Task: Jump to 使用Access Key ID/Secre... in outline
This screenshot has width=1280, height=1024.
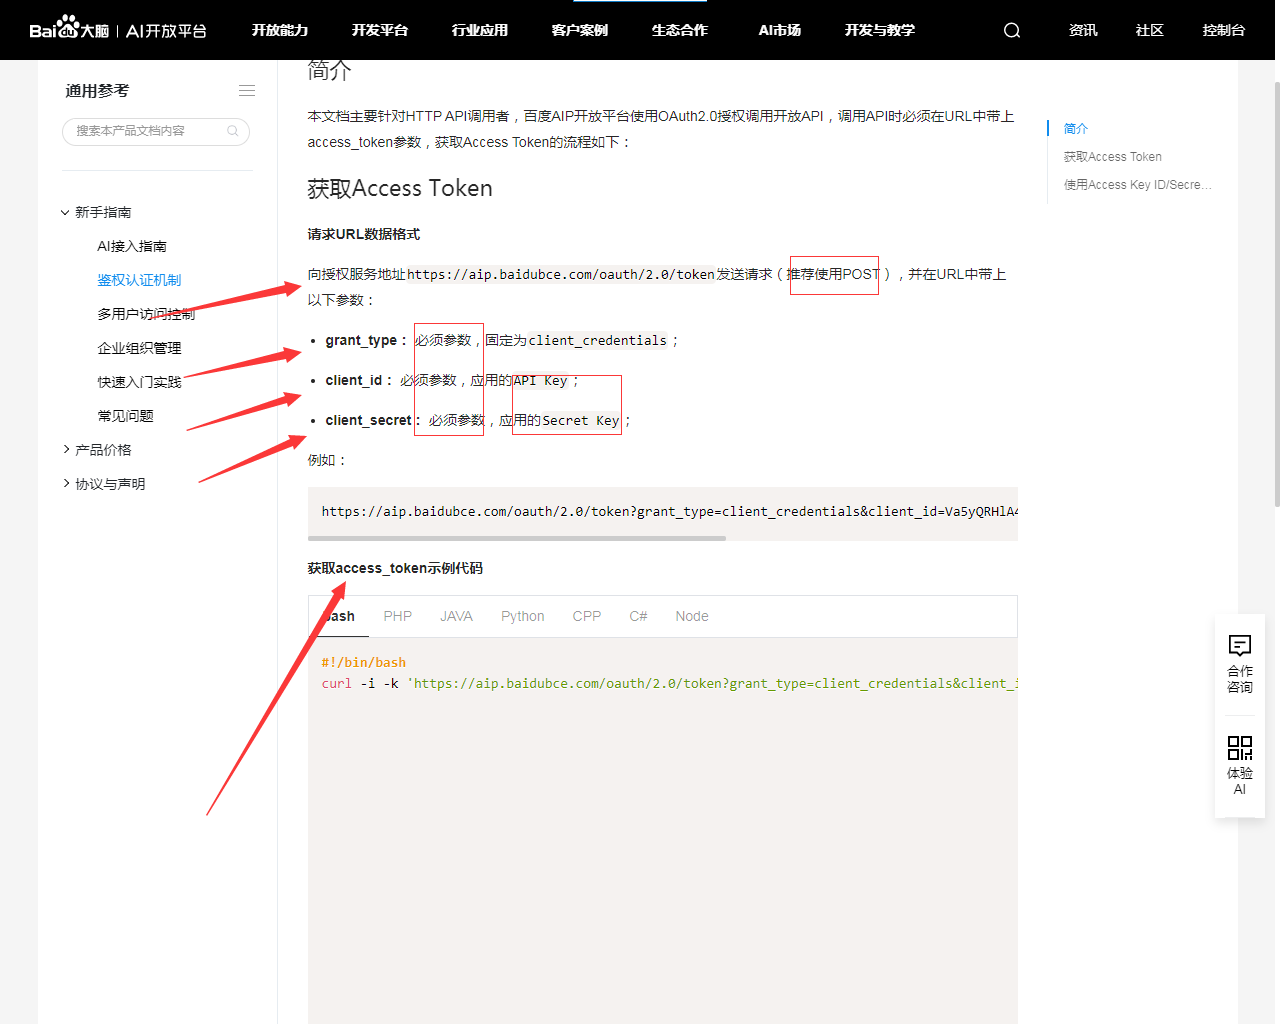Action: (x=1138, y=185)
